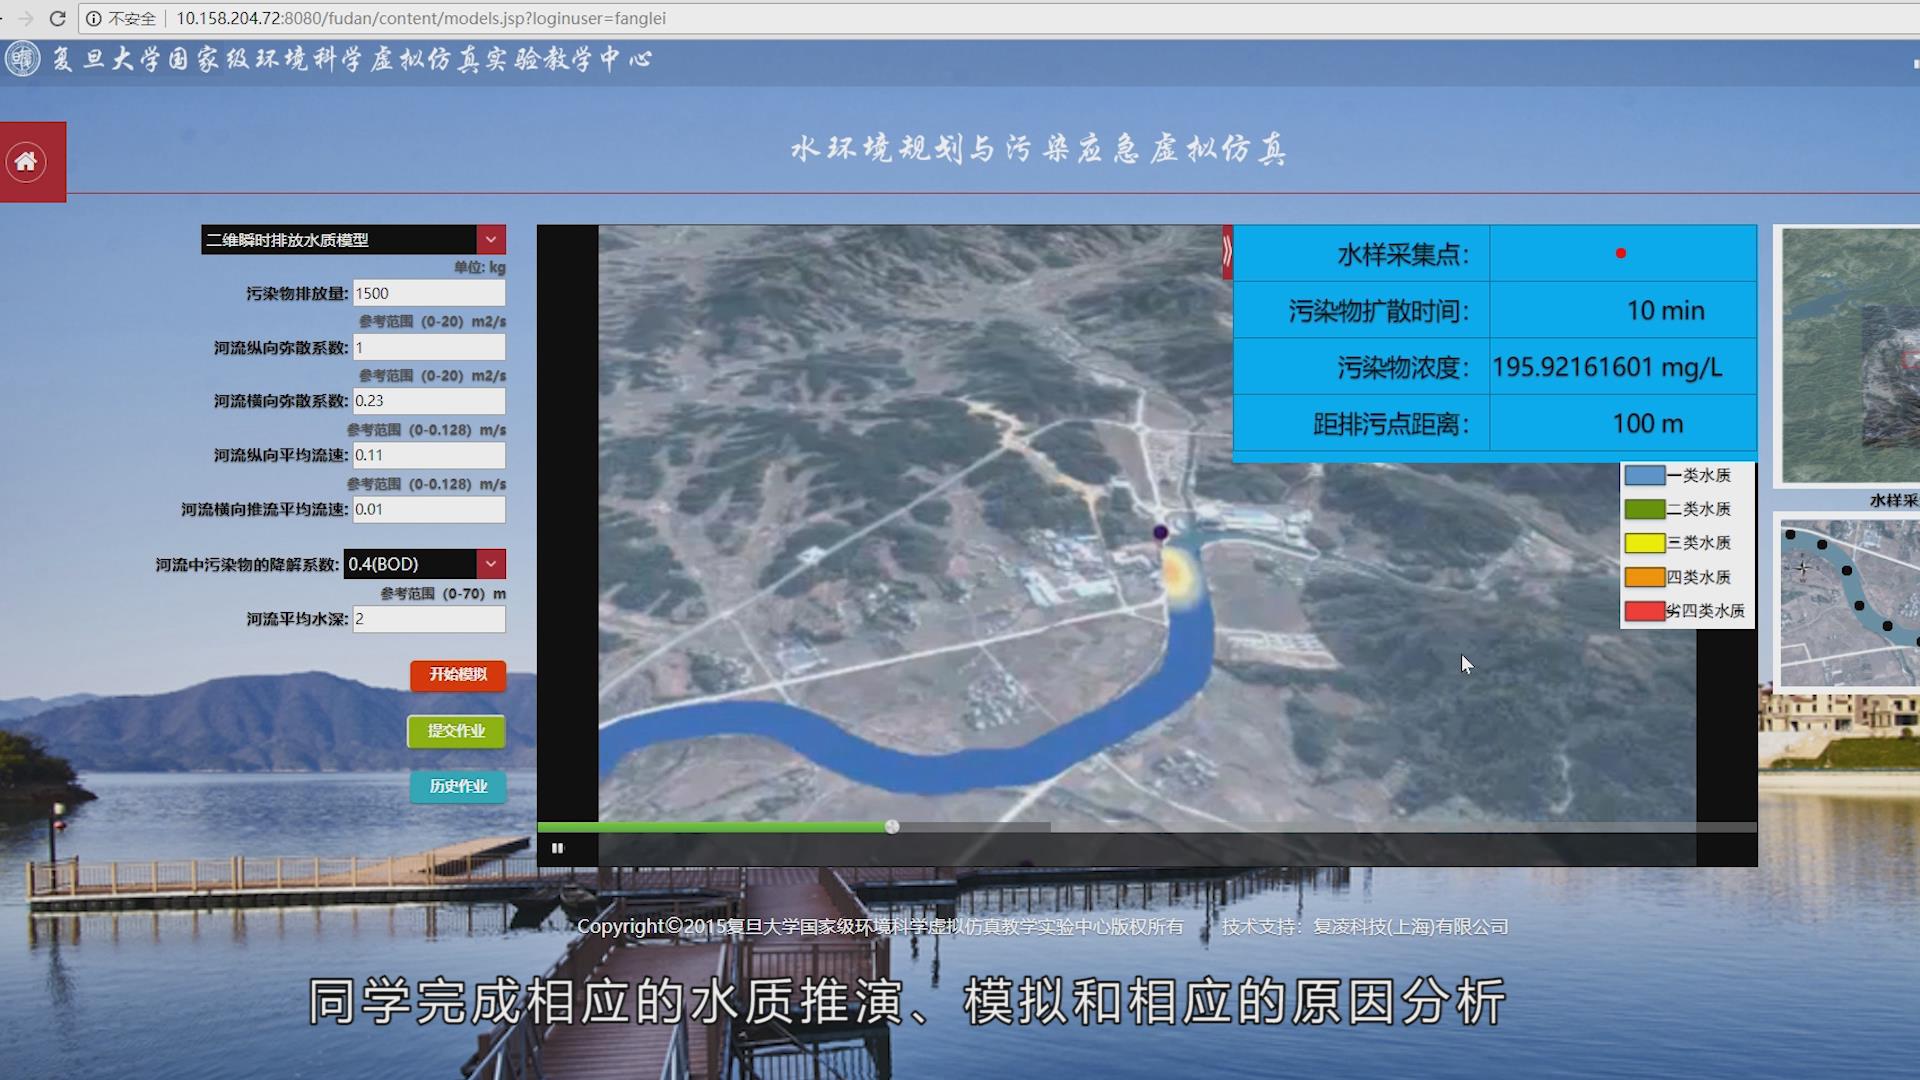The height and width of the screenshot is (1080, 1920).
Task: Click the purple discharge point marker on map
Action: pos(1160,533)
